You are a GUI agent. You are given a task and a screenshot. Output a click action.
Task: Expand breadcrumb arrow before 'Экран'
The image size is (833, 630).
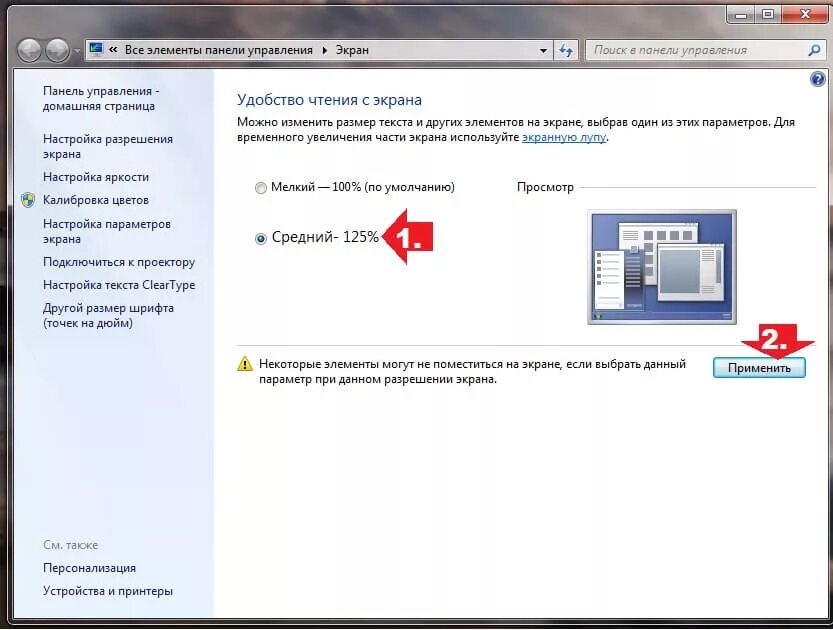pos(325,50)
